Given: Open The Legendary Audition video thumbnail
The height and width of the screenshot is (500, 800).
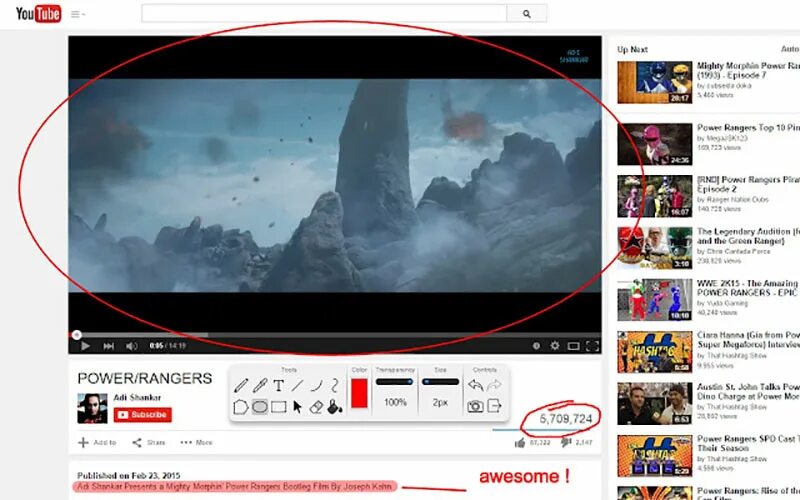Looking at the screenshot, I should coord(655,248).
